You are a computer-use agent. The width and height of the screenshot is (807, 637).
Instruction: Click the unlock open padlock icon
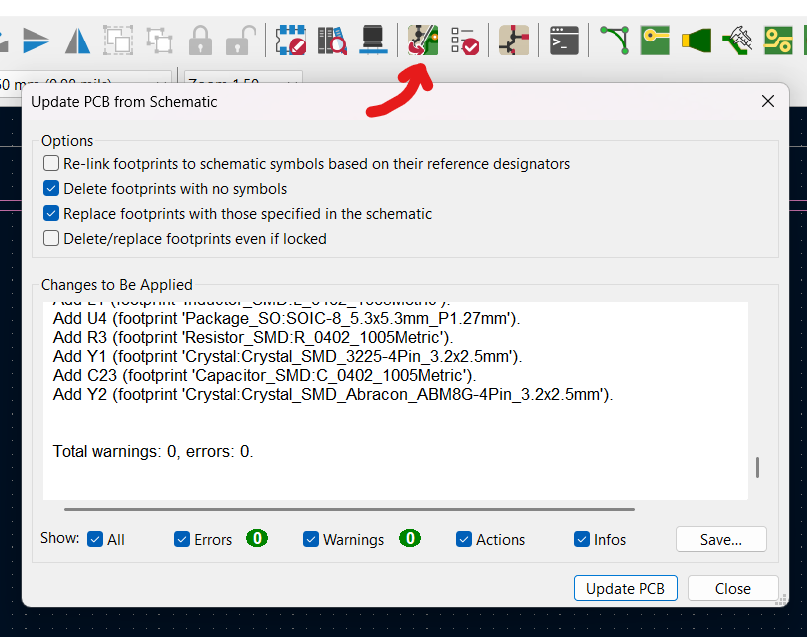240,40
